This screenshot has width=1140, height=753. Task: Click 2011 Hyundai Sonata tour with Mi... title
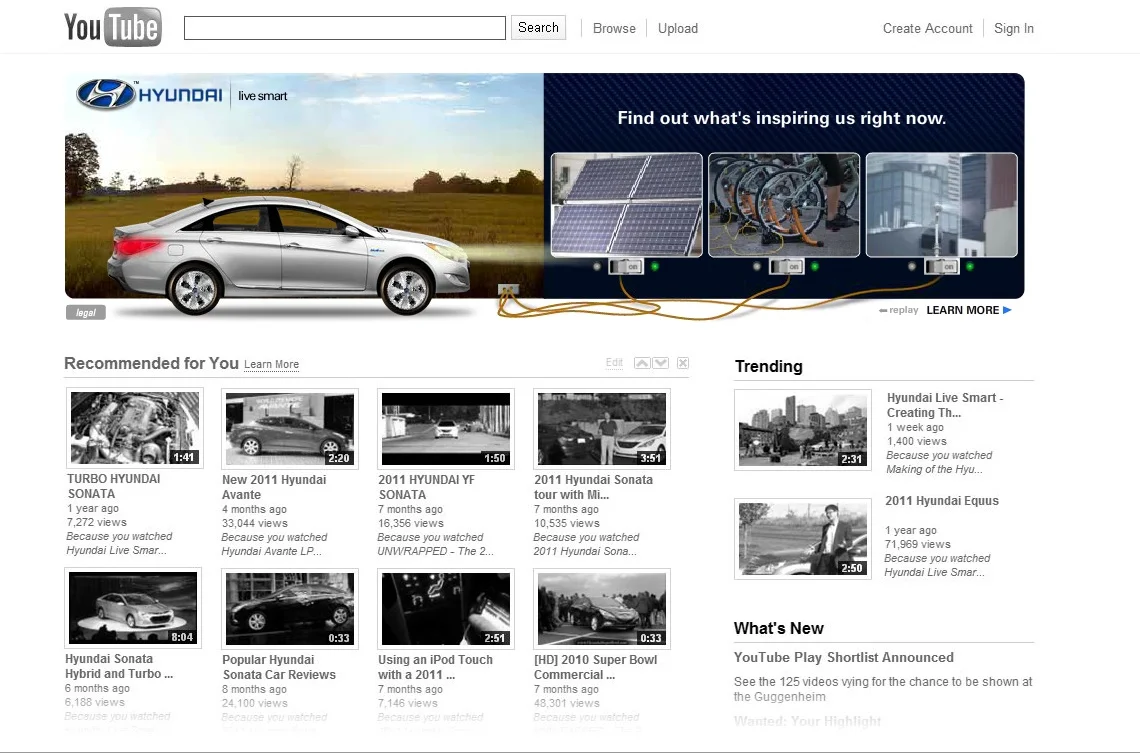pos(593,487)
